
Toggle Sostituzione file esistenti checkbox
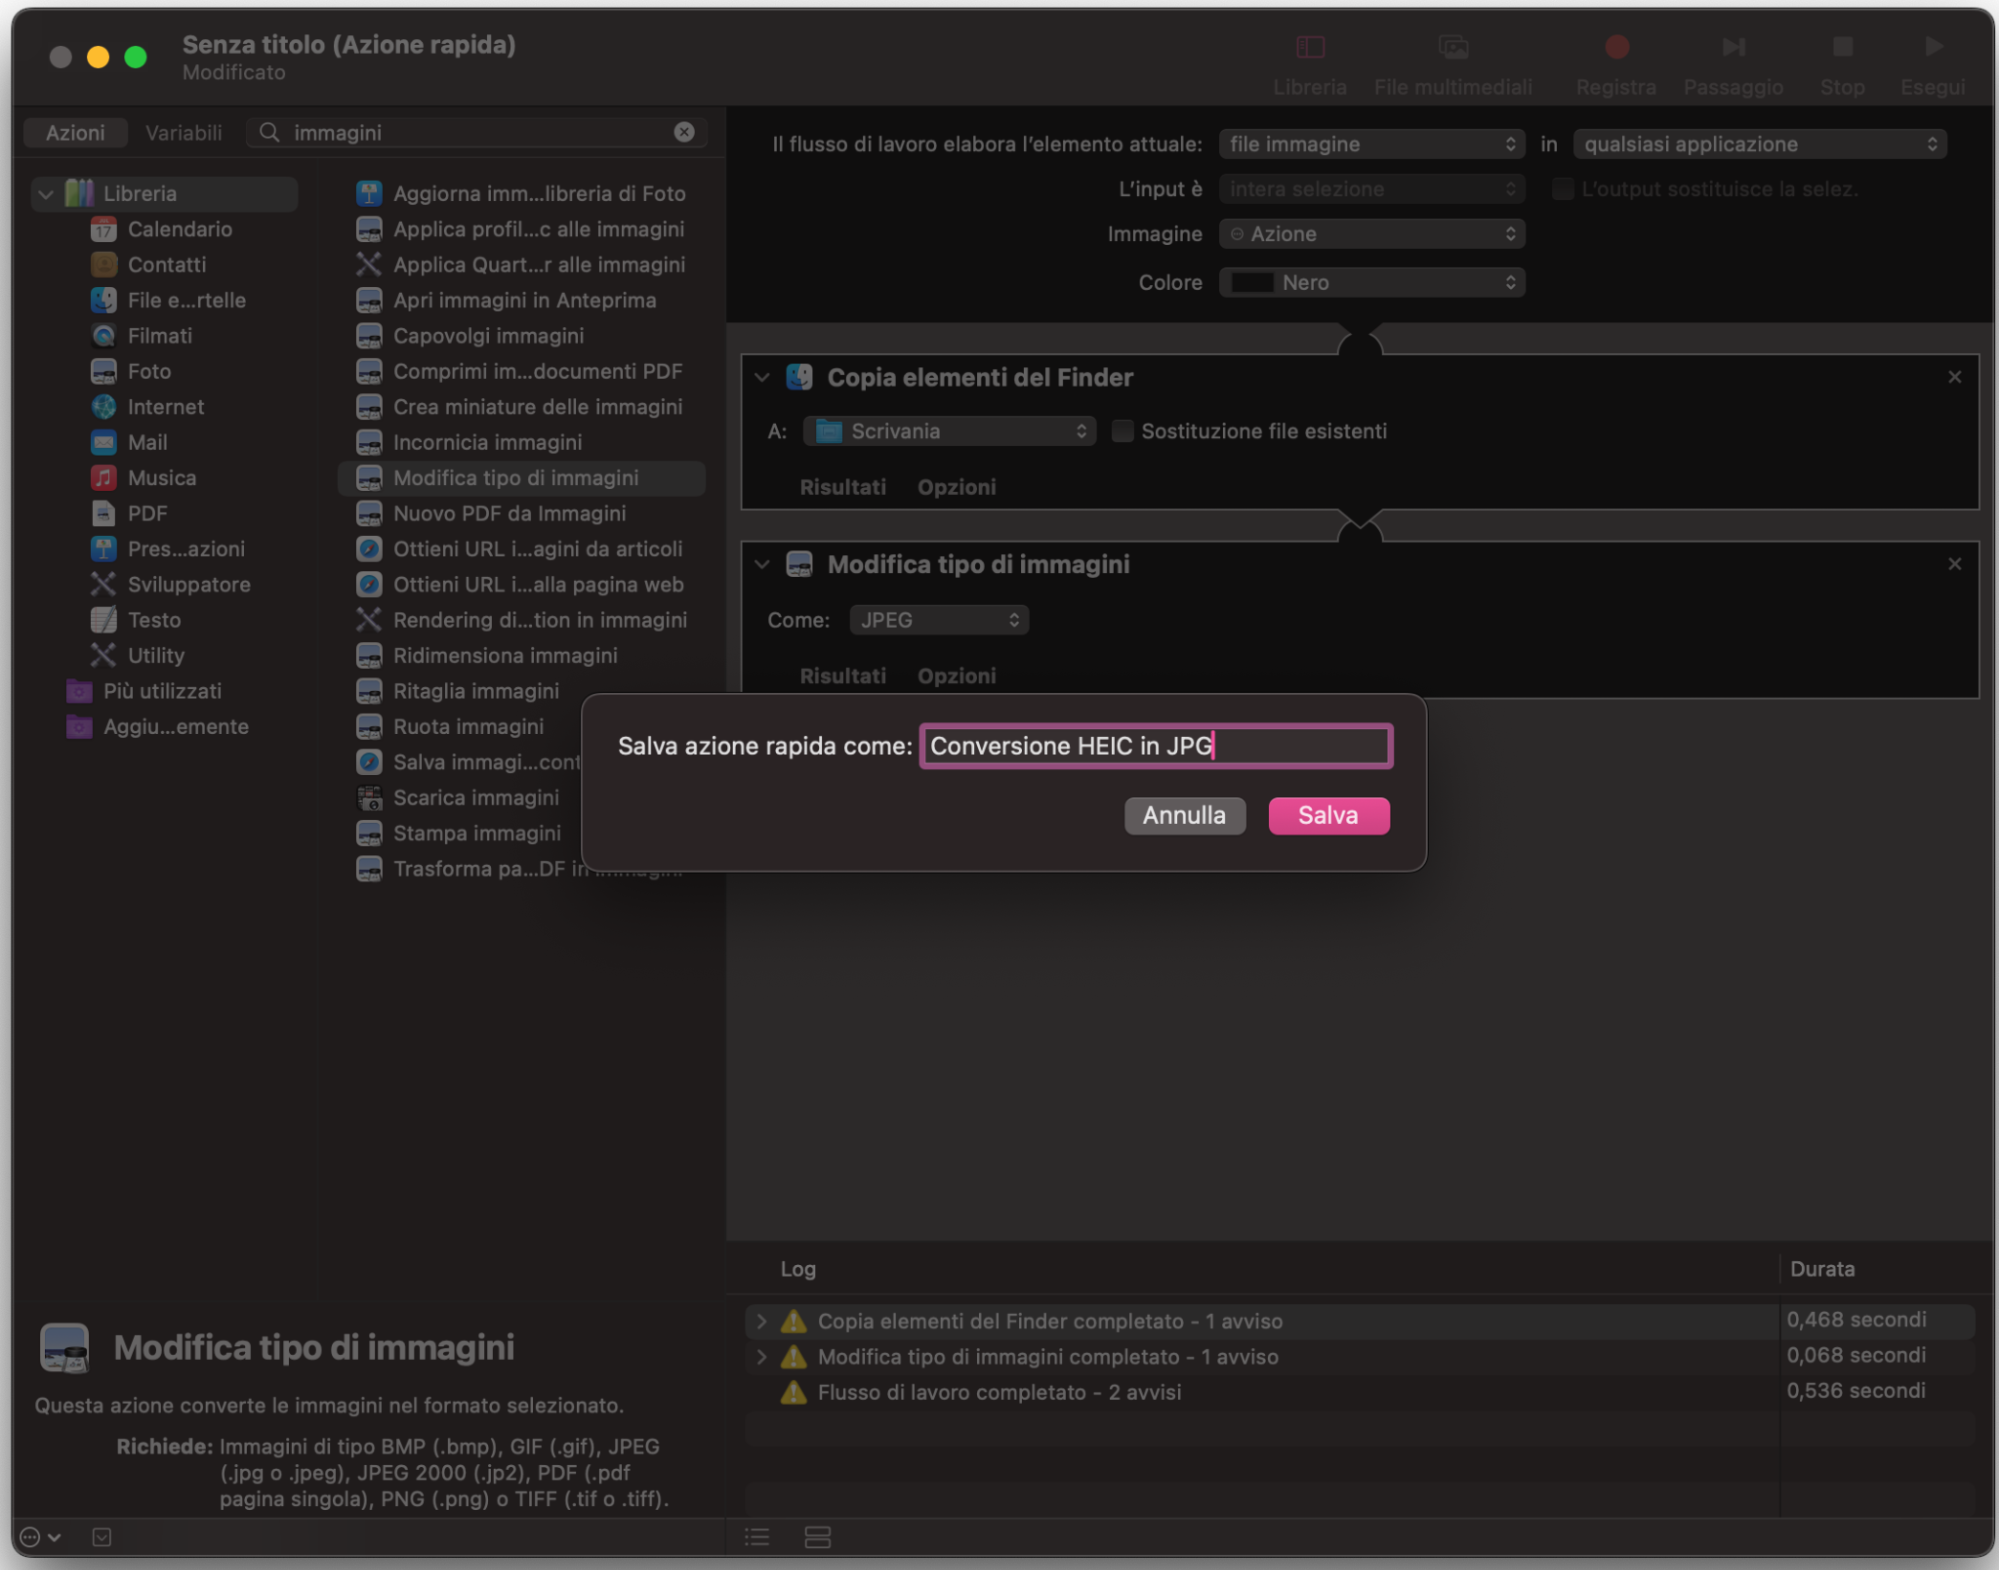pyautogui.click(x=1123, y=431)
